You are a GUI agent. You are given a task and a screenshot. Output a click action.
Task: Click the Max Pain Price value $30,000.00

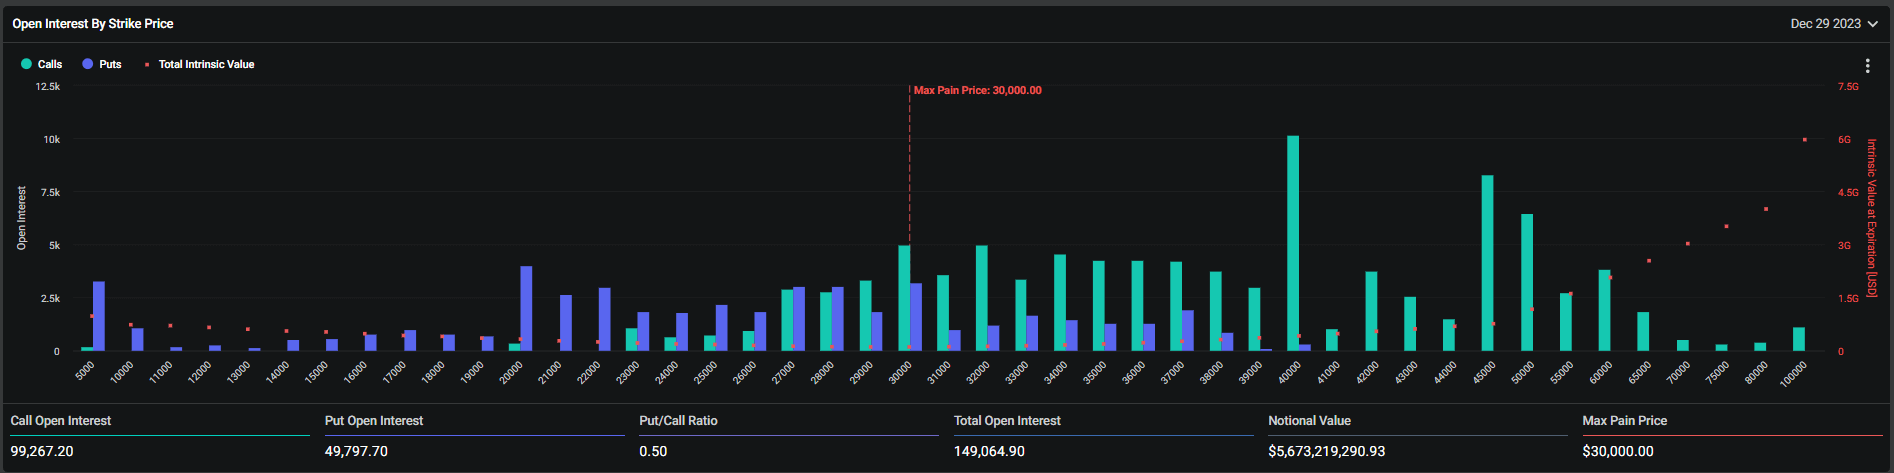(x=1618, y=451)
